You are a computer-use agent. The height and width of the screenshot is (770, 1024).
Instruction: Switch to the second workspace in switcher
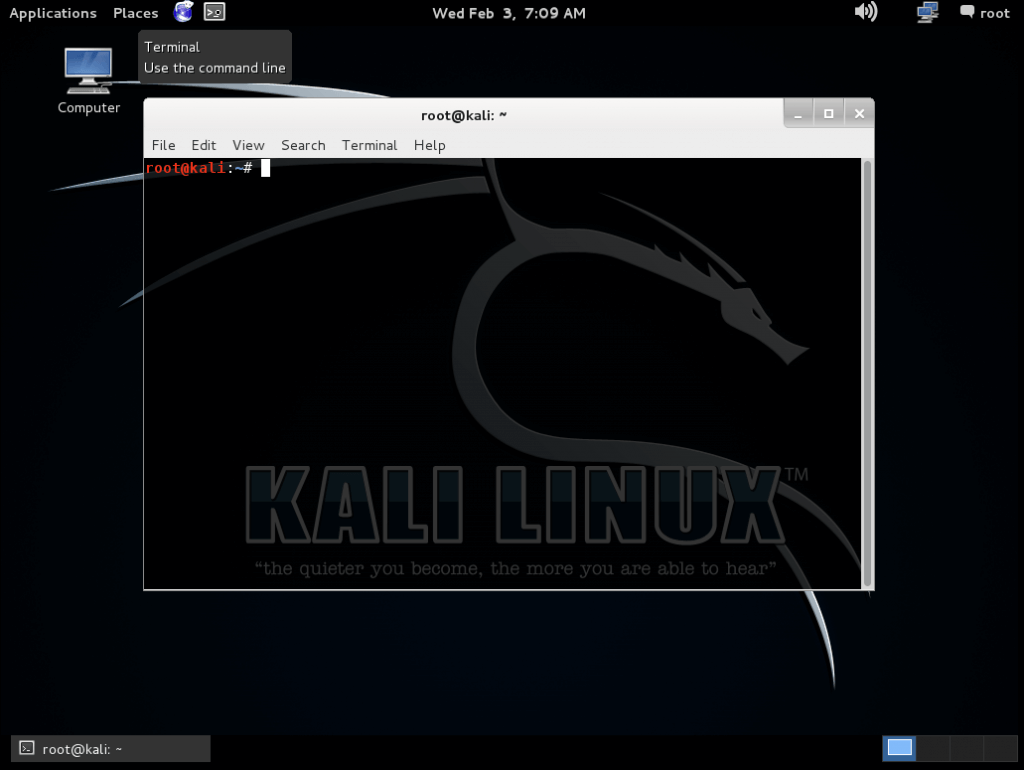pyautogui.click(x=933, y=747)
